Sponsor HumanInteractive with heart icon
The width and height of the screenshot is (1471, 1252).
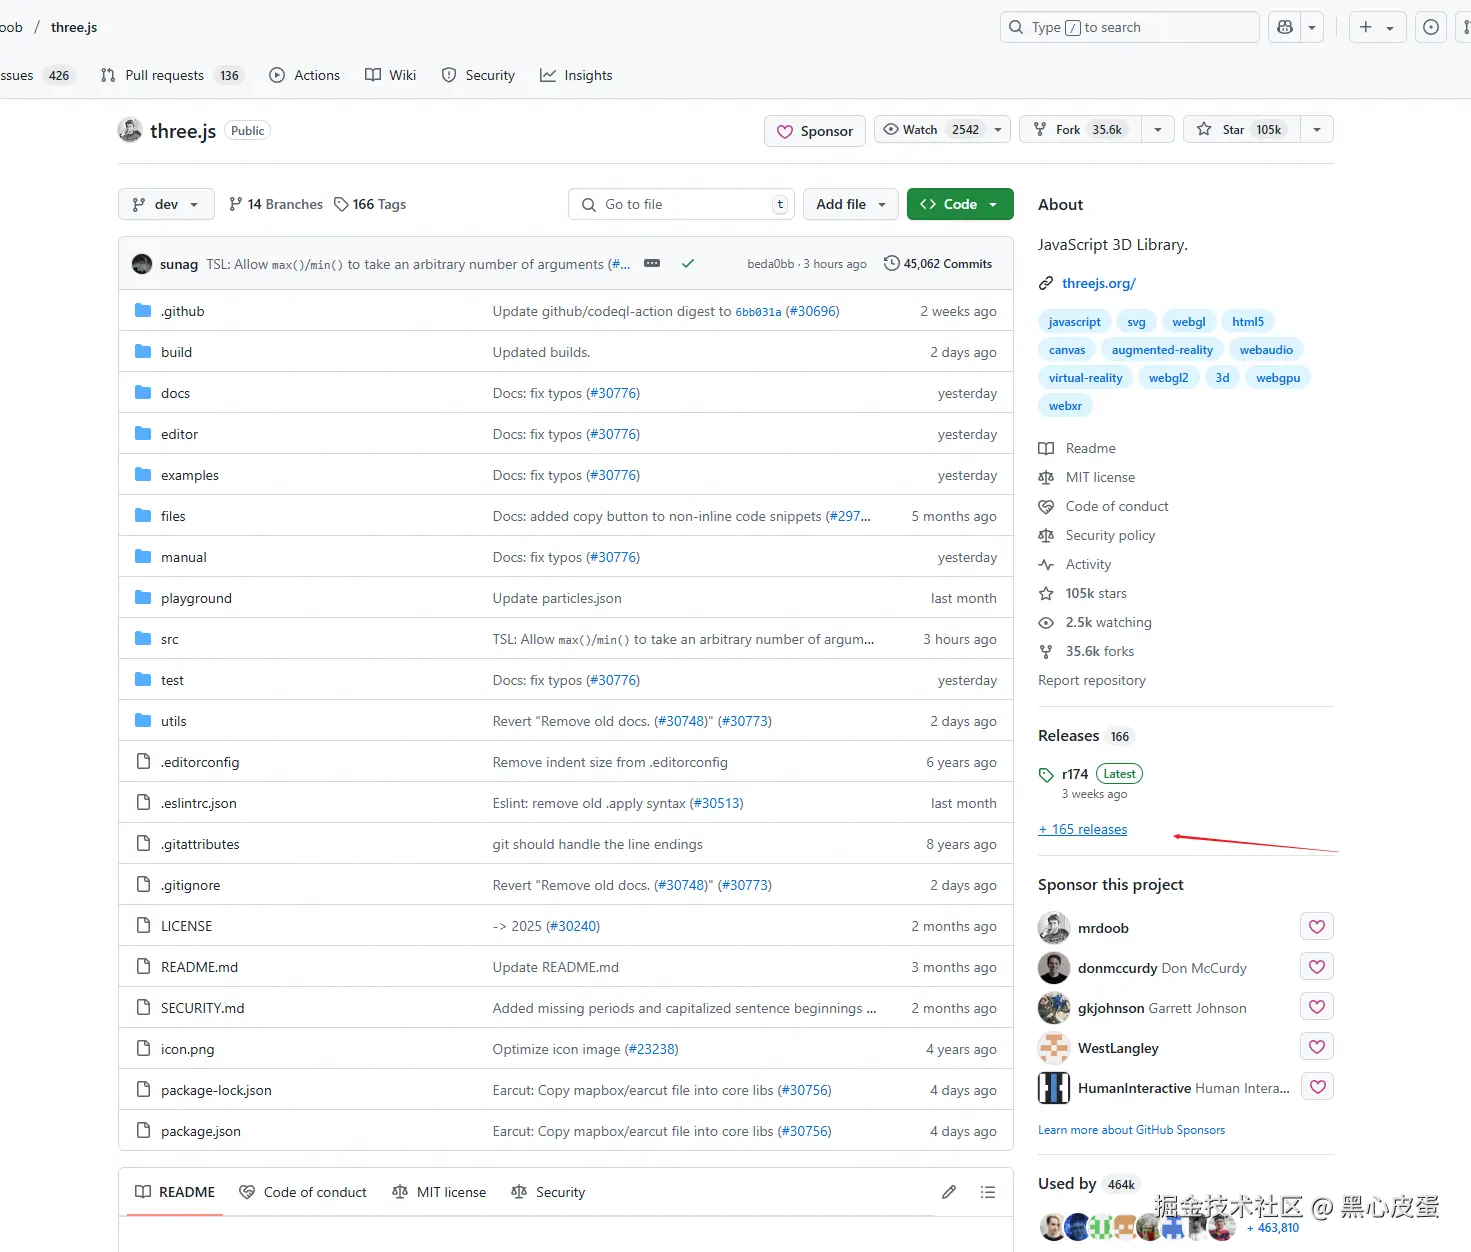(x=1317, y=1087)
